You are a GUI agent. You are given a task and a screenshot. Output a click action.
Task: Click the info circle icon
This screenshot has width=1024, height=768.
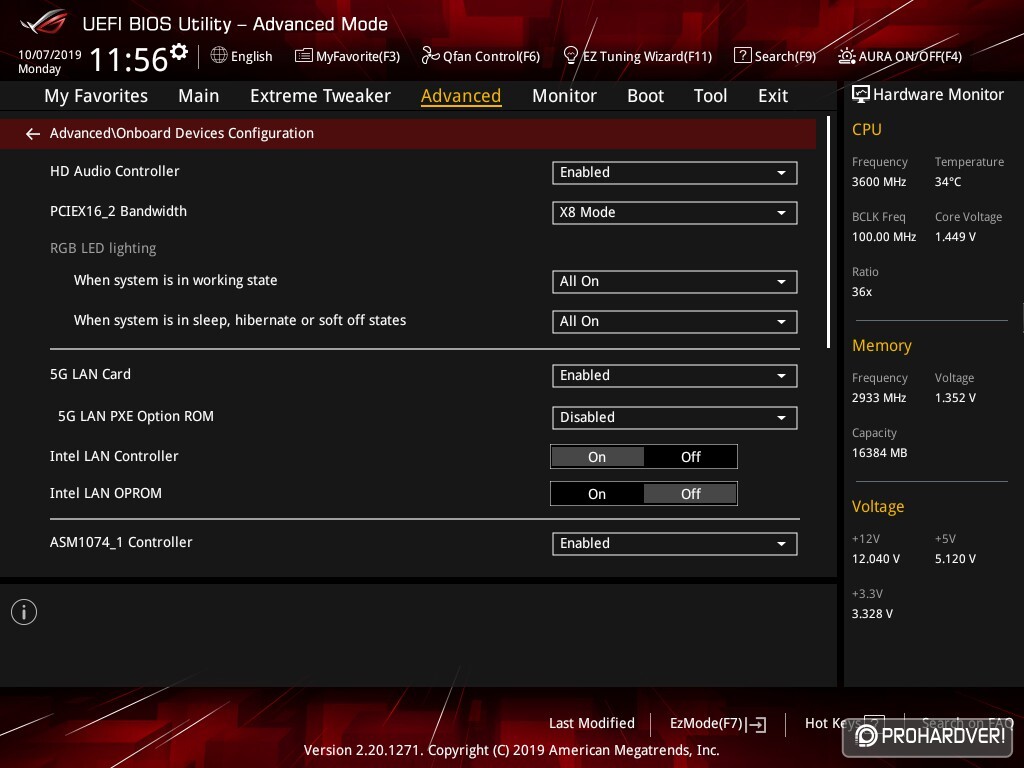coord(24,612)
